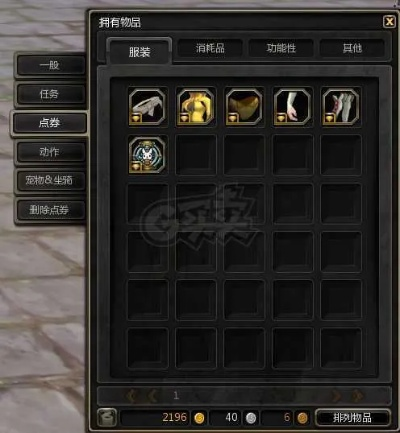The height and width of the screenshot is (433, 400).
Task: Click the yellow shorts costume item
Action: pos(244,107)
